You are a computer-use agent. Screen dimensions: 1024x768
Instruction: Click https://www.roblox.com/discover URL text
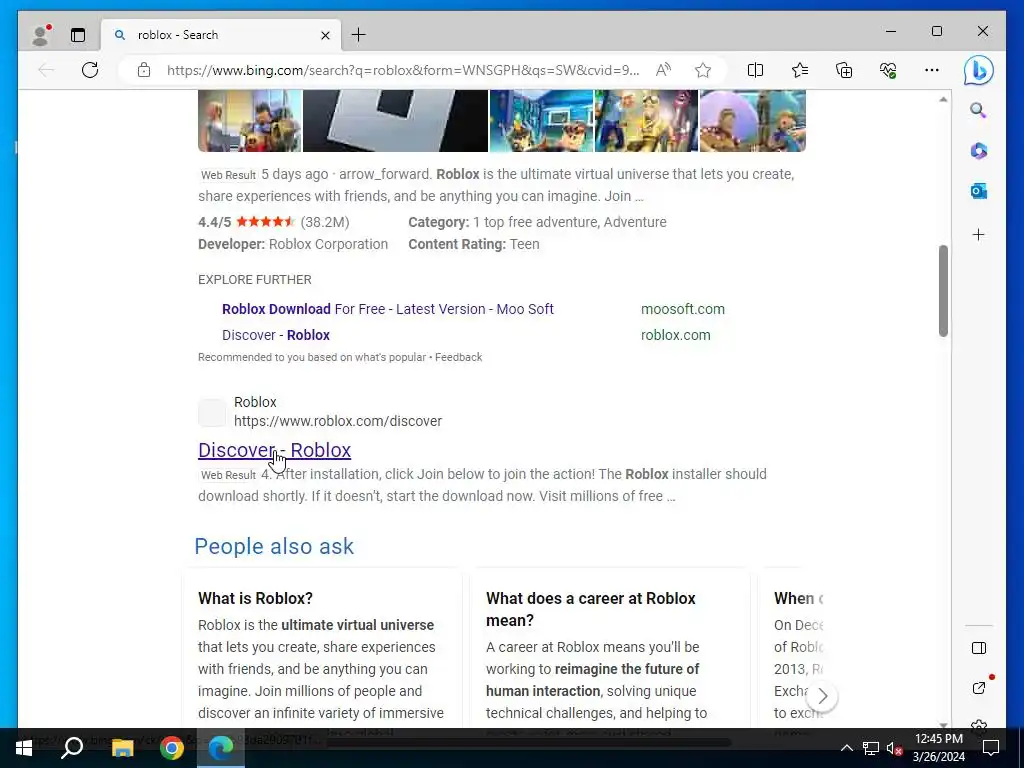[338, 421]
